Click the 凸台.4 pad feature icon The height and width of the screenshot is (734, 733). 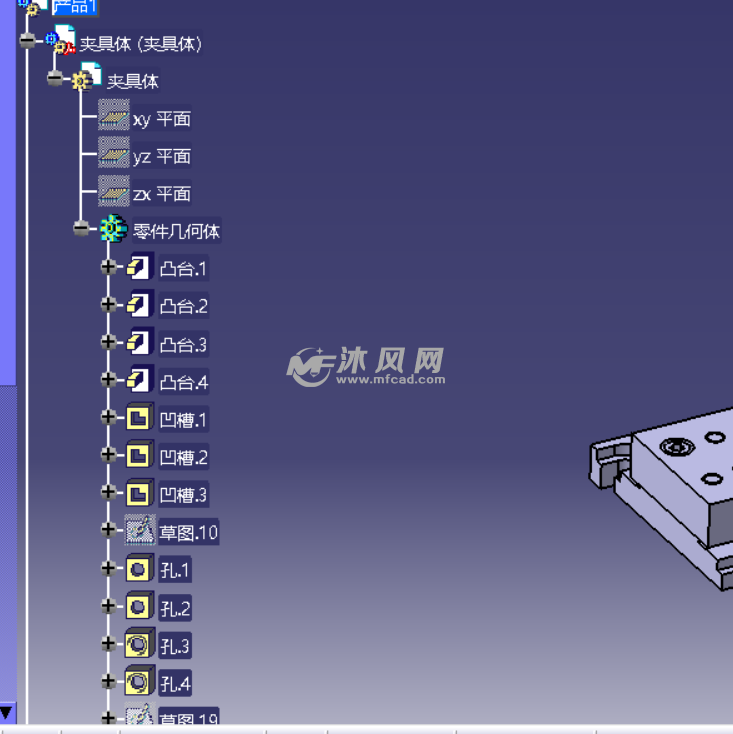point(139,380)
